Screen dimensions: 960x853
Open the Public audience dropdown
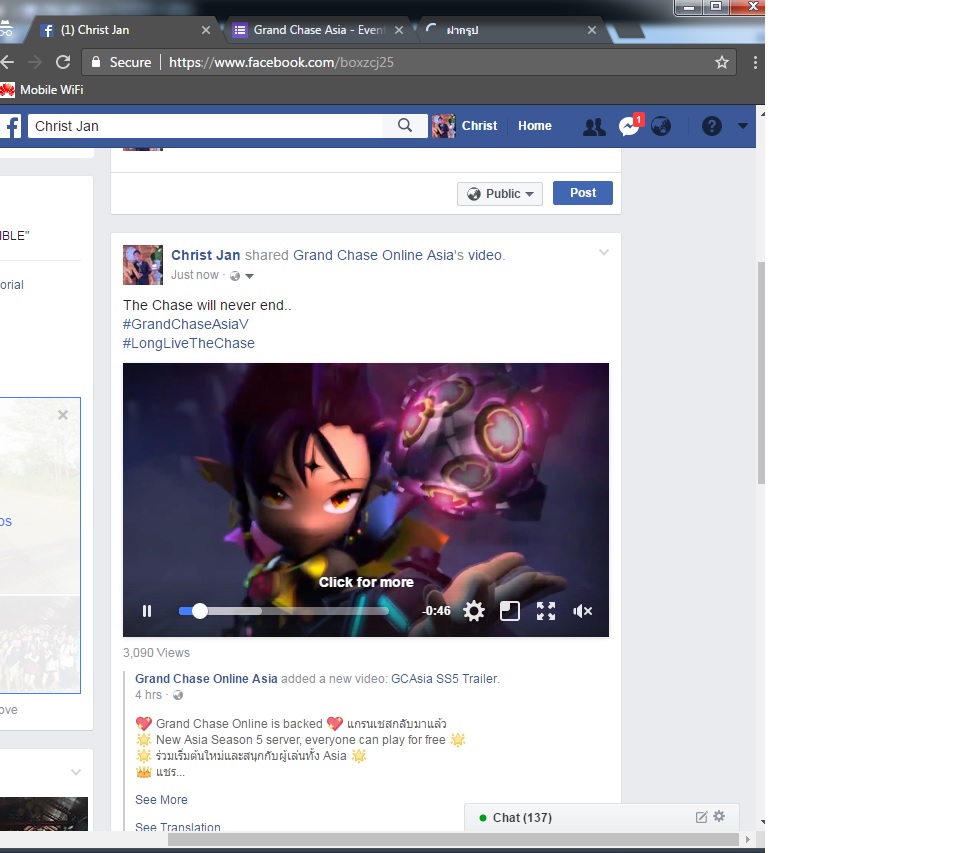(x=500, y=194)
